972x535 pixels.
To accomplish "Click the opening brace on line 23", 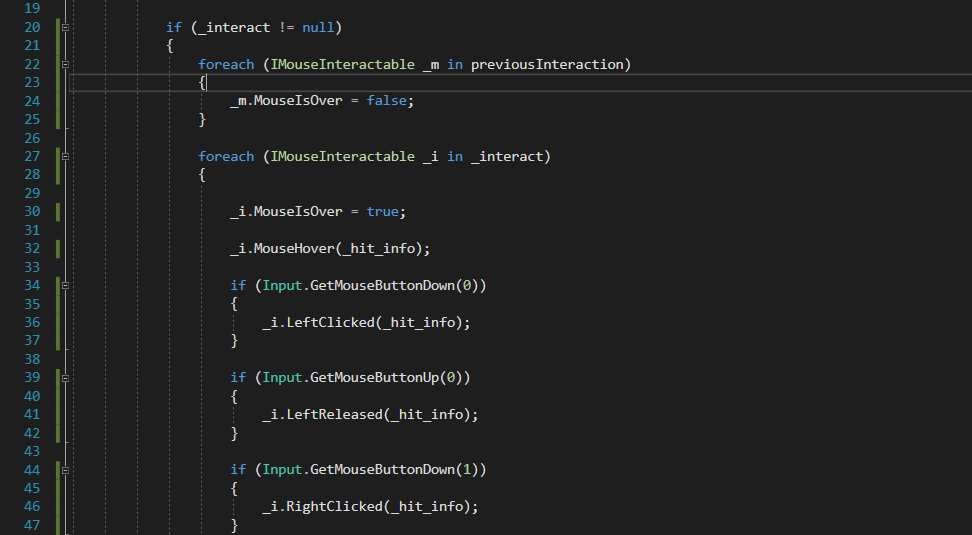I will click(x=202, y=82).
